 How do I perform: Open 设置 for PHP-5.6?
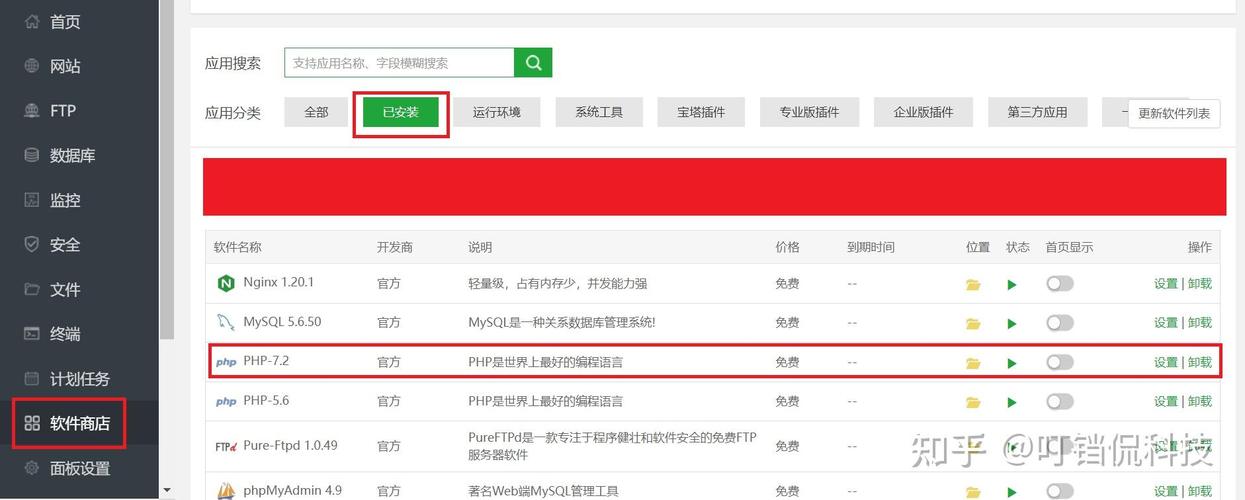(1166, 402)
